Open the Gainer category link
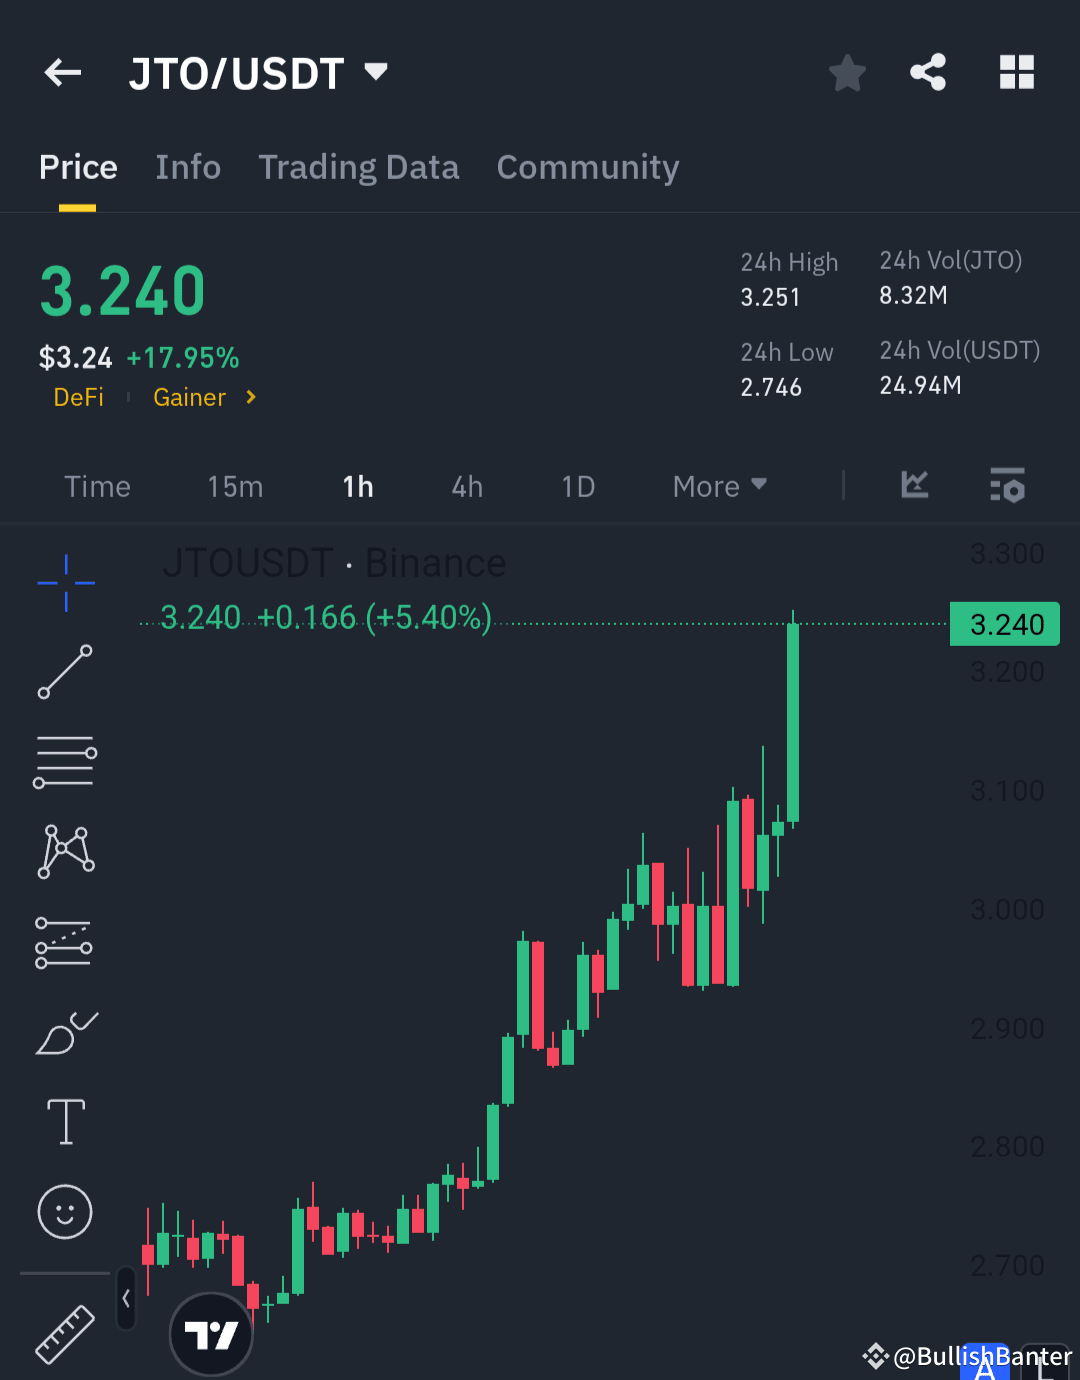 point(190,397)
